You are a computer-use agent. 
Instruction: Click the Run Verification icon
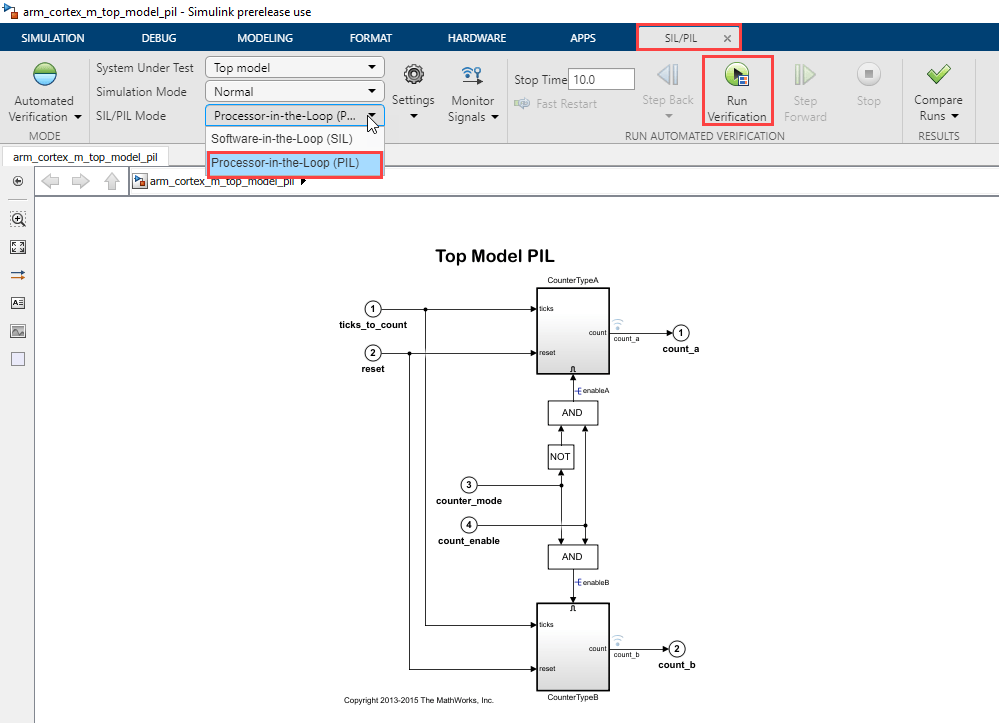coord(737,75)
